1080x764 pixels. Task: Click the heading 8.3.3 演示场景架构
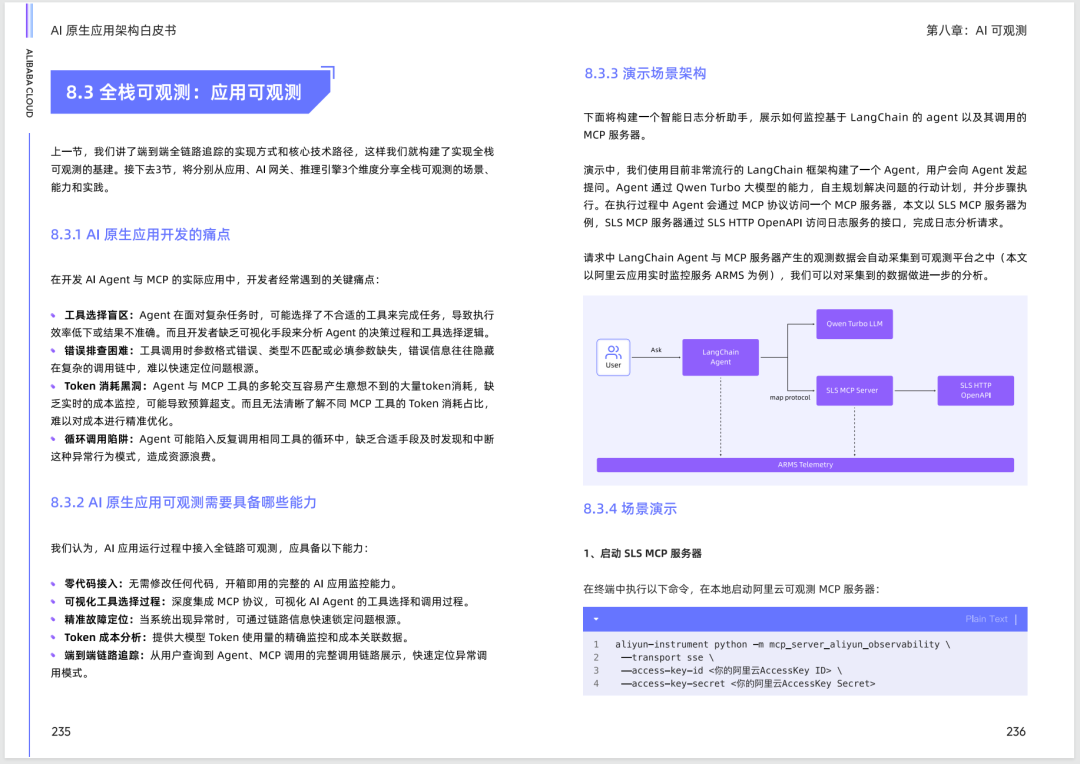pyautogui.click(x=645, y=74)
